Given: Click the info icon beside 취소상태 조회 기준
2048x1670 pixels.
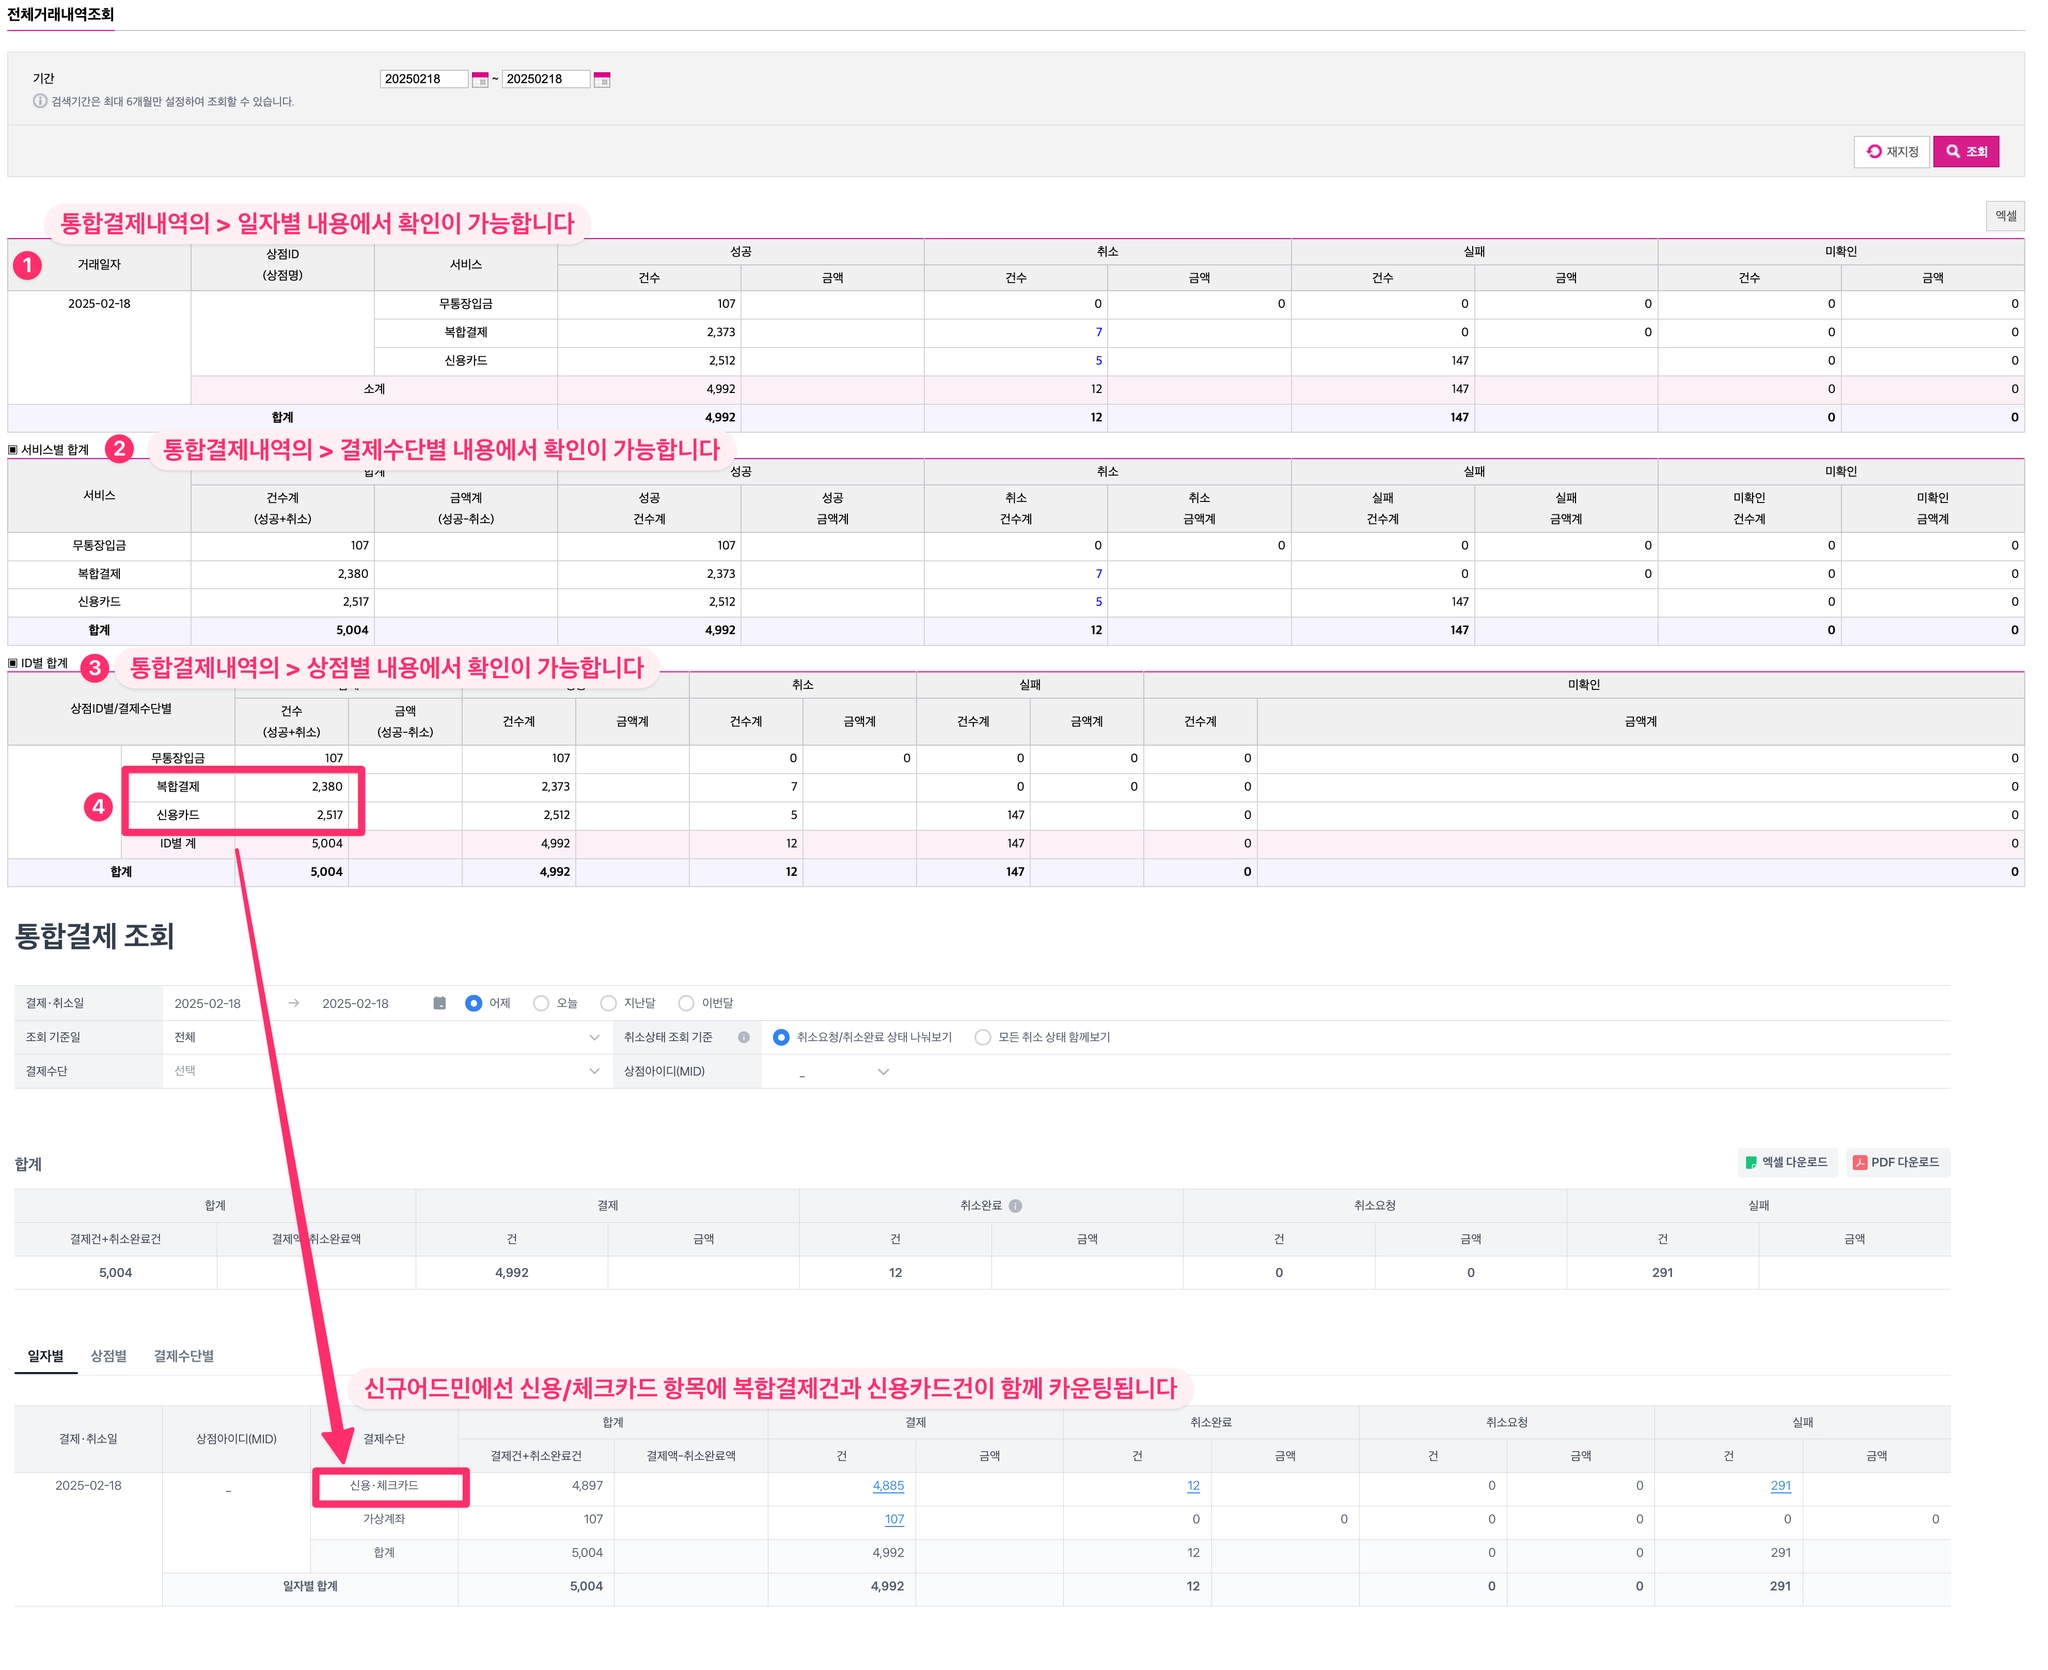Looking at the screenshot, I should (744, 1037).
